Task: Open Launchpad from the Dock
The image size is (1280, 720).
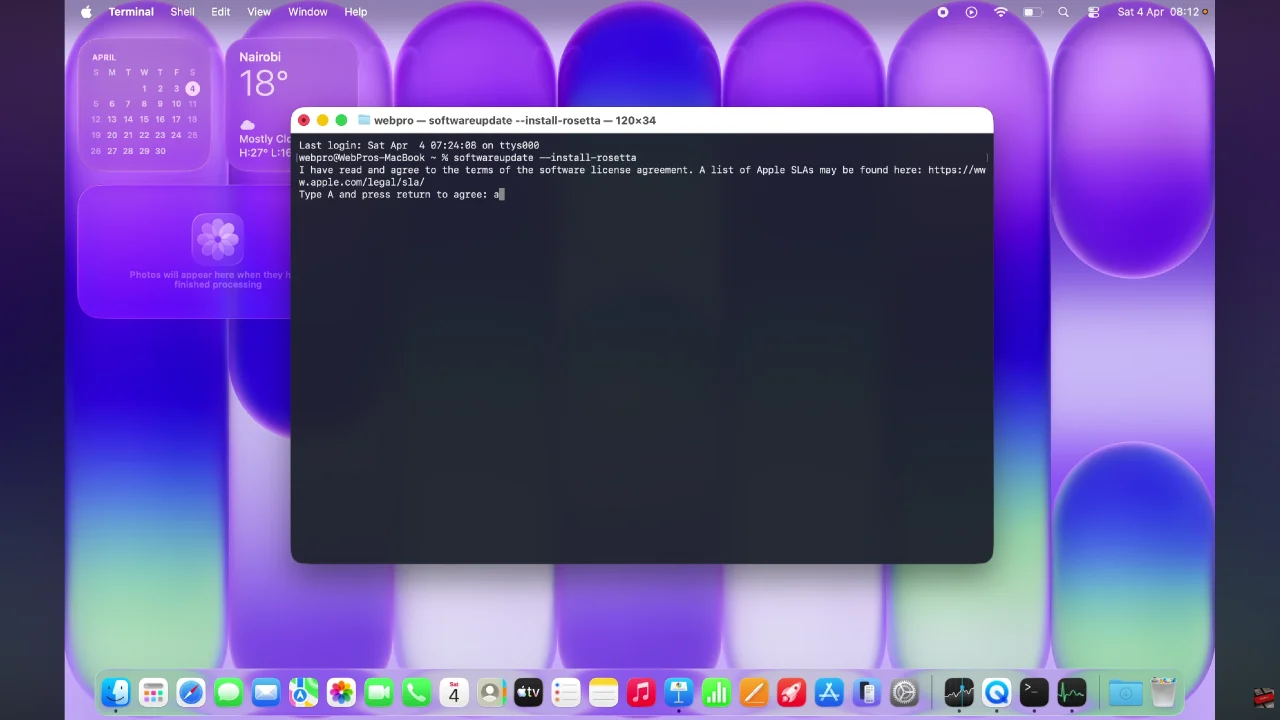Action: pyautogui.click(x=153, y=692)
